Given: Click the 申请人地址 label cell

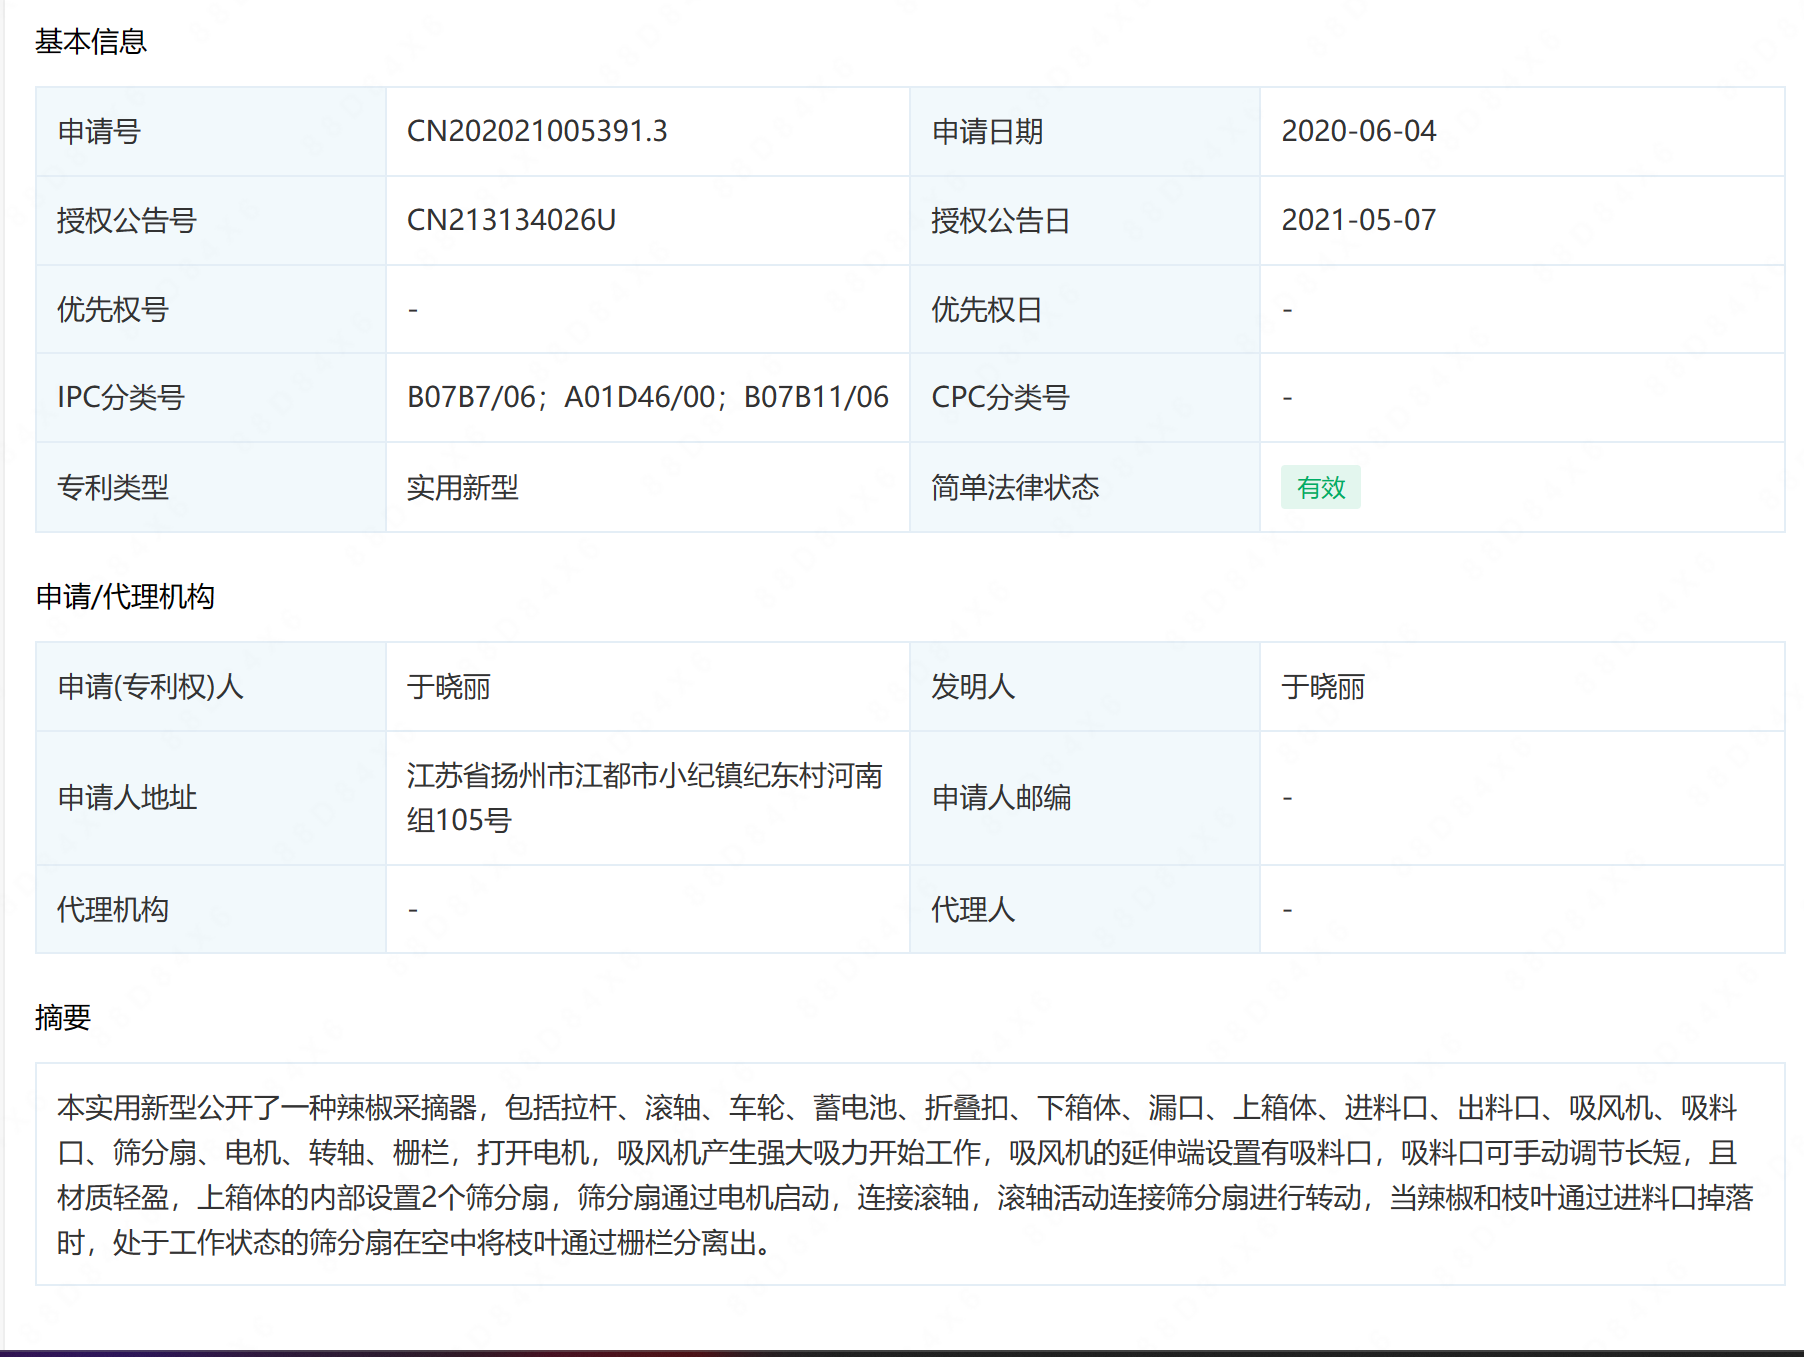Looking at the screenshot, I should pos(211,798).
